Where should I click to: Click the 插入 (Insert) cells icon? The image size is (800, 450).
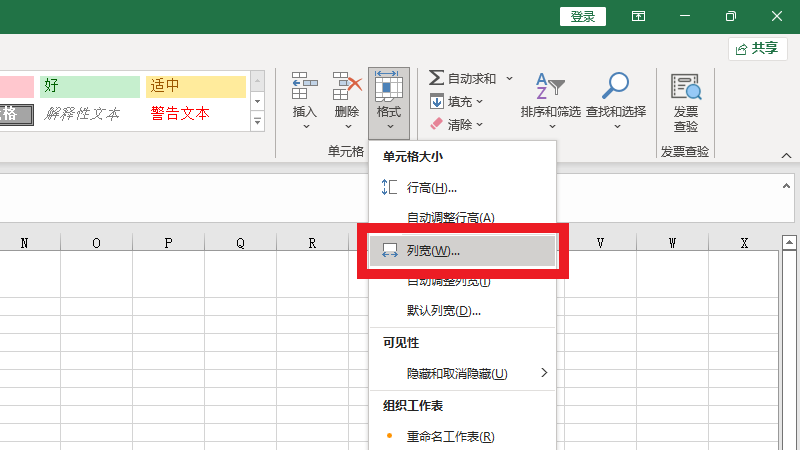tap(304, 88)
